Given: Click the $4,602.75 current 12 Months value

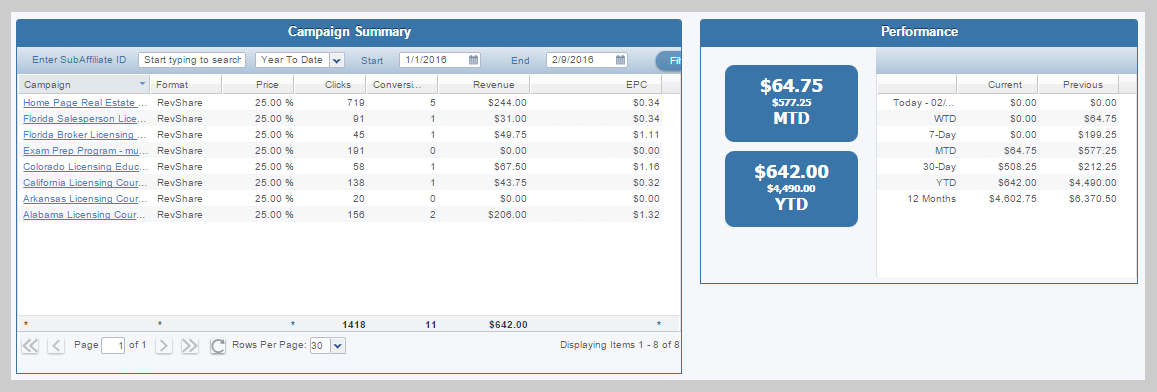Looking at the screenshot, I should 1012,199.
